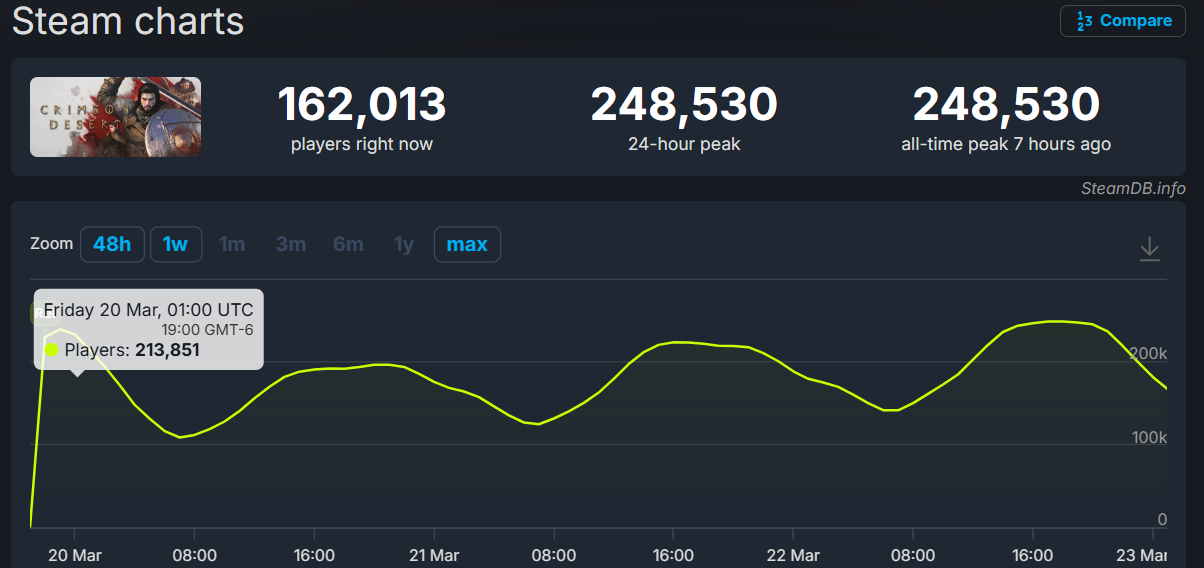The height and width of the screenshot is (568, 1204).
Task: Open the Crimson Desert game thumbnail
Action: pyautogui.click(x=116, y=117)
